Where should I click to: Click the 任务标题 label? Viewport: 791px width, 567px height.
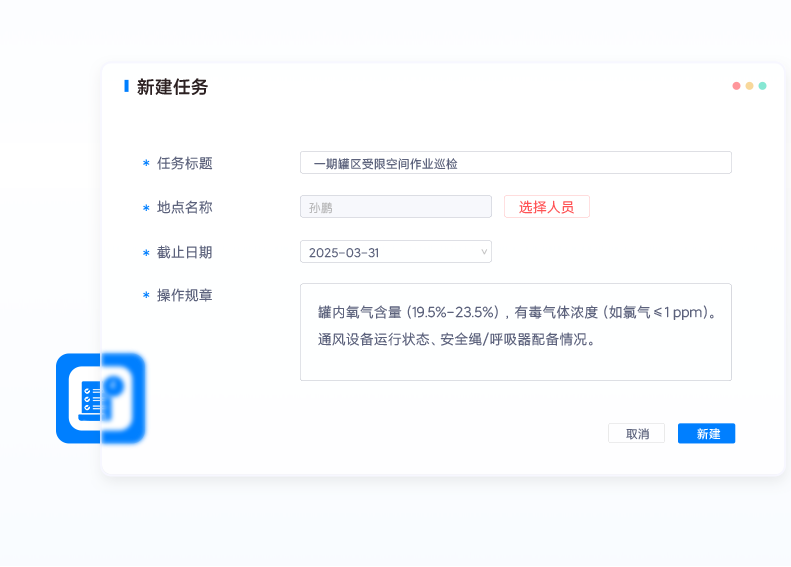click(x=184, y=164)
